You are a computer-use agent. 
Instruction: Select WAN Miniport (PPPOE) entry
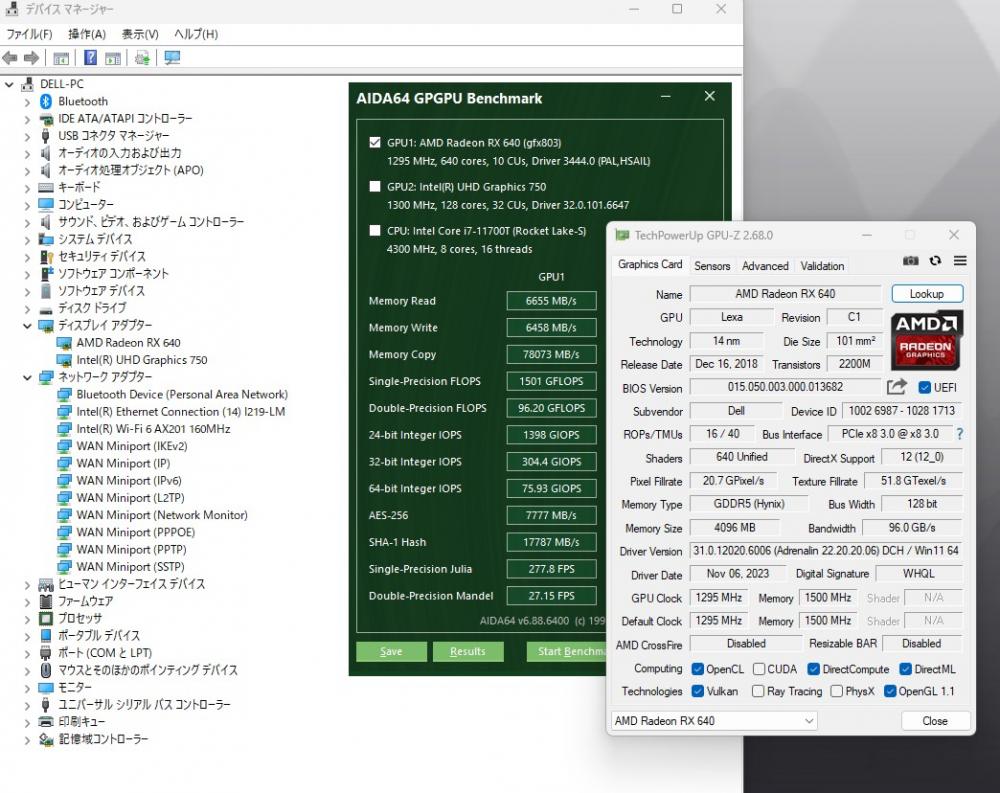coord(135,532)
